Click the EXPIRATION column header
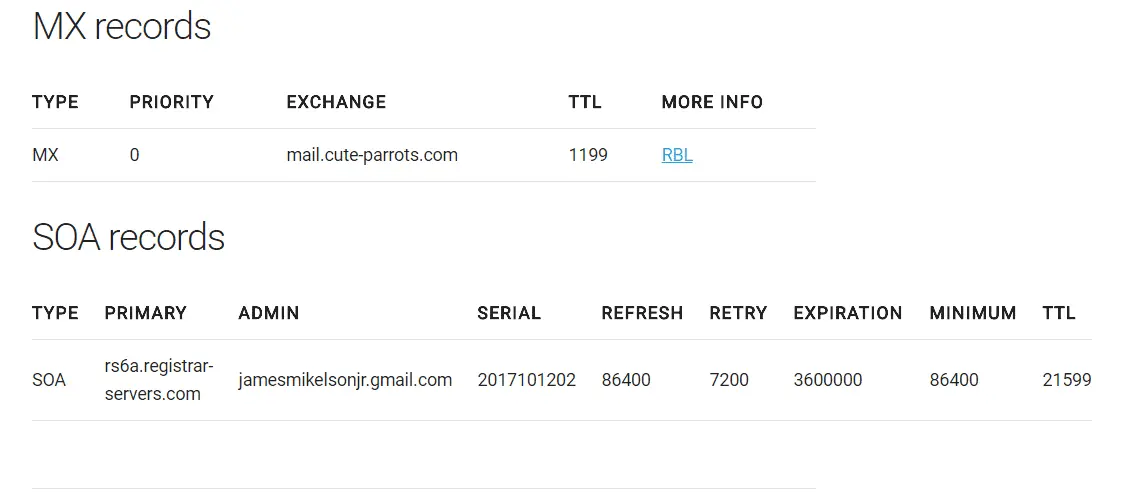This screenshot has height=497, width=1135. coord(848,313)
